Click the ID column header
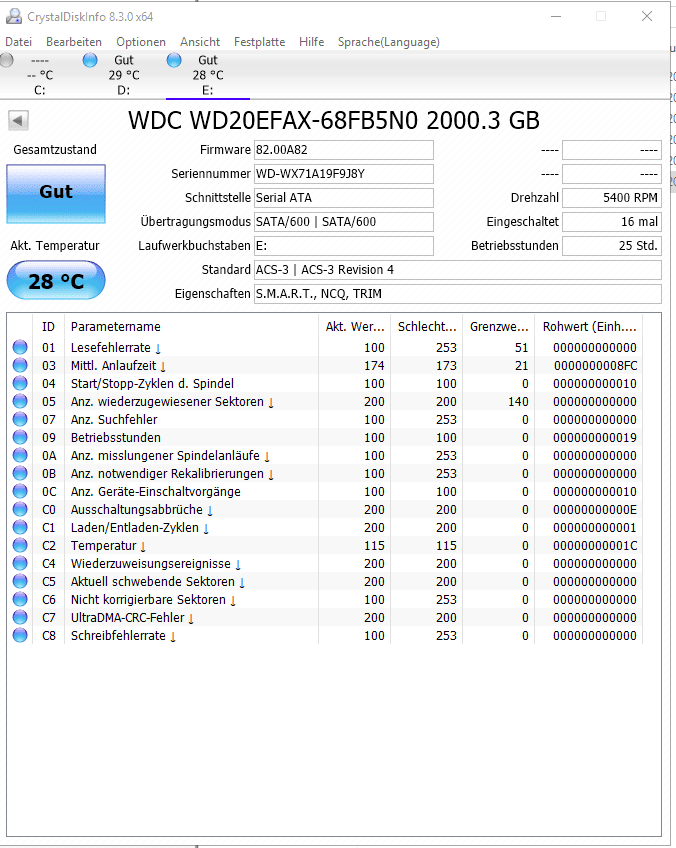Screen dimensions: 676x848 (x=49, y=327)
